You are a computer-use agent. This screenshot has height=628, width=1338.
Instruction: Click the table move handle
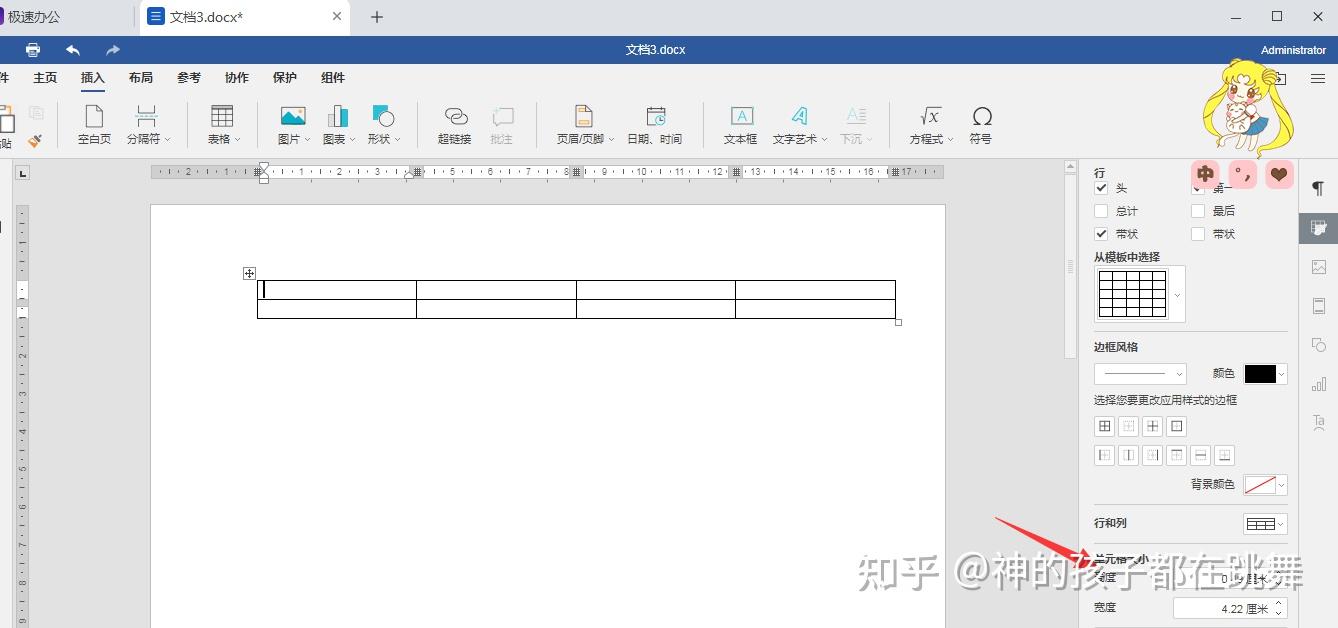[249, 273]
